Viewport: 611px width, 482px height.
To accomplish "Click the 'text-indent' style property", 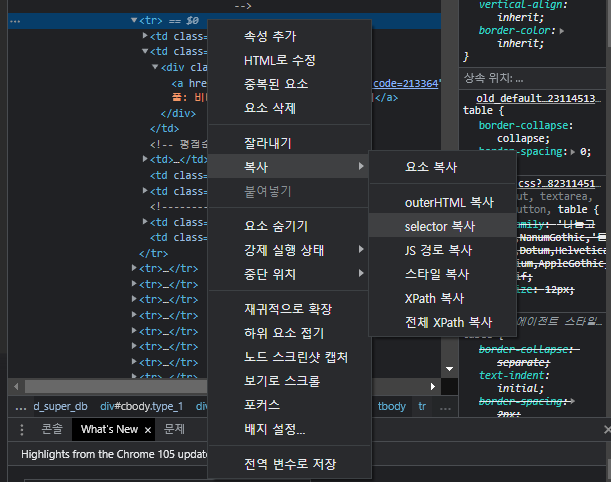I will pyautogui.click(x=511, y=375).
